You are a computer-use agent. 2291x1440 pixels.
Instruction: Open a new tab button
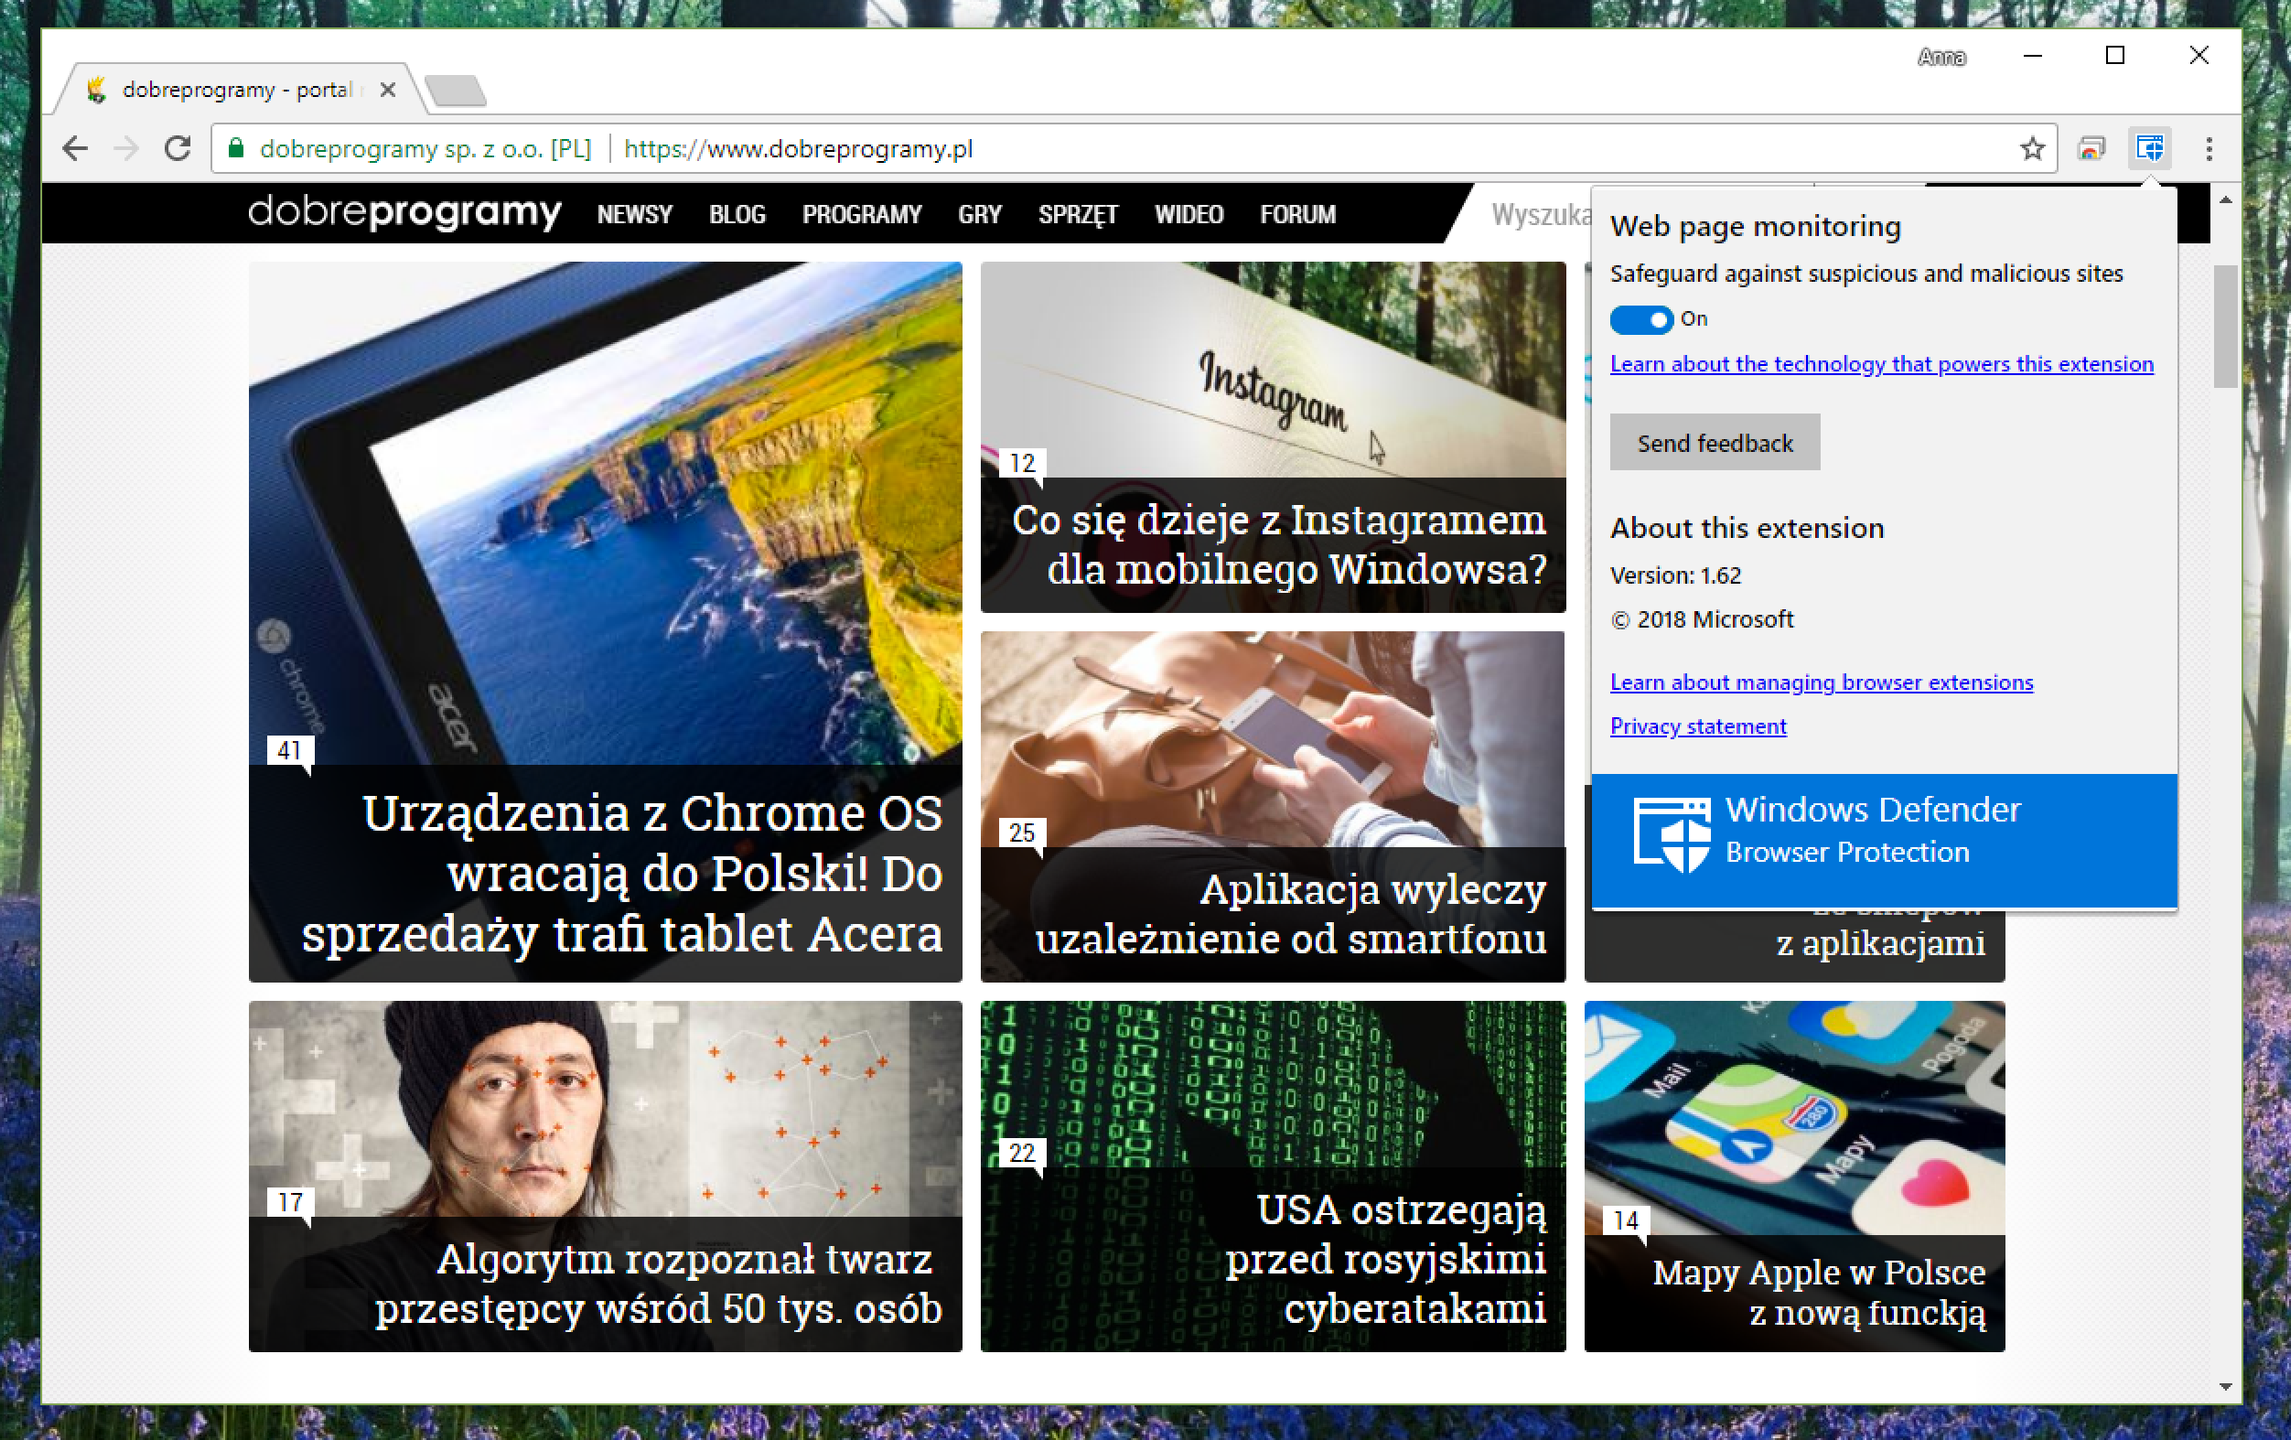coord(456,91)
